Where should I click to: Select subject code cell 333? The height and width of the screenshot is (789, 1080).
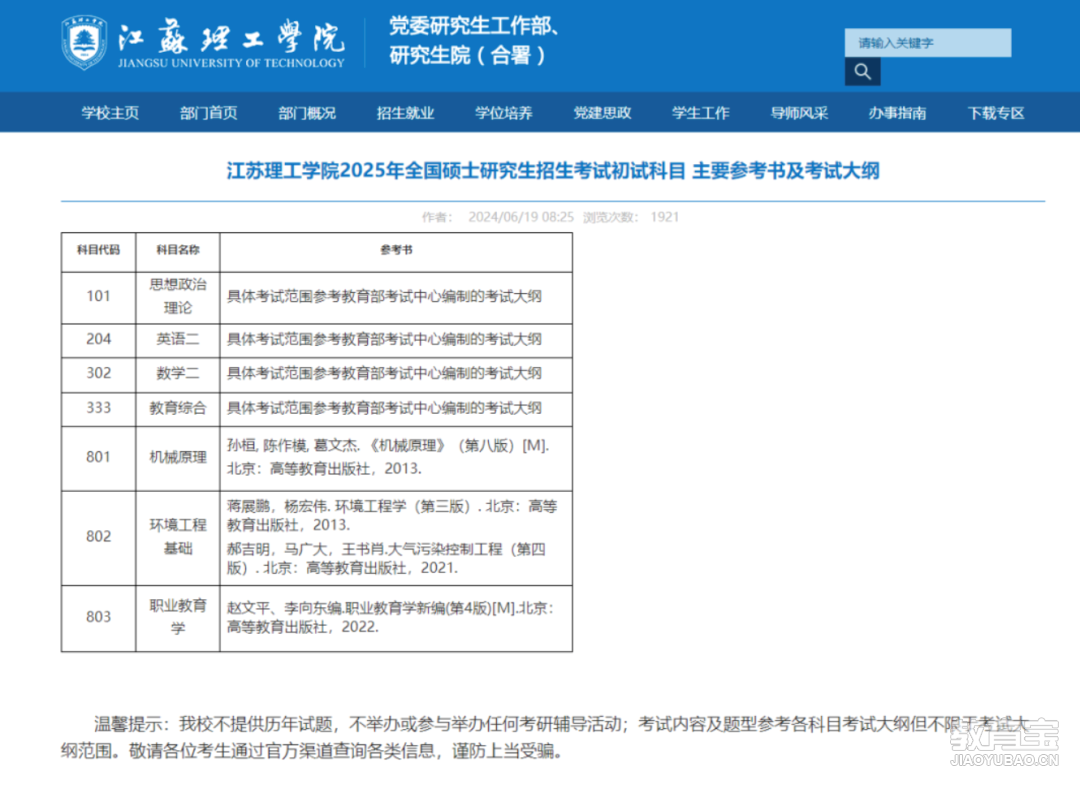[98, 408]
